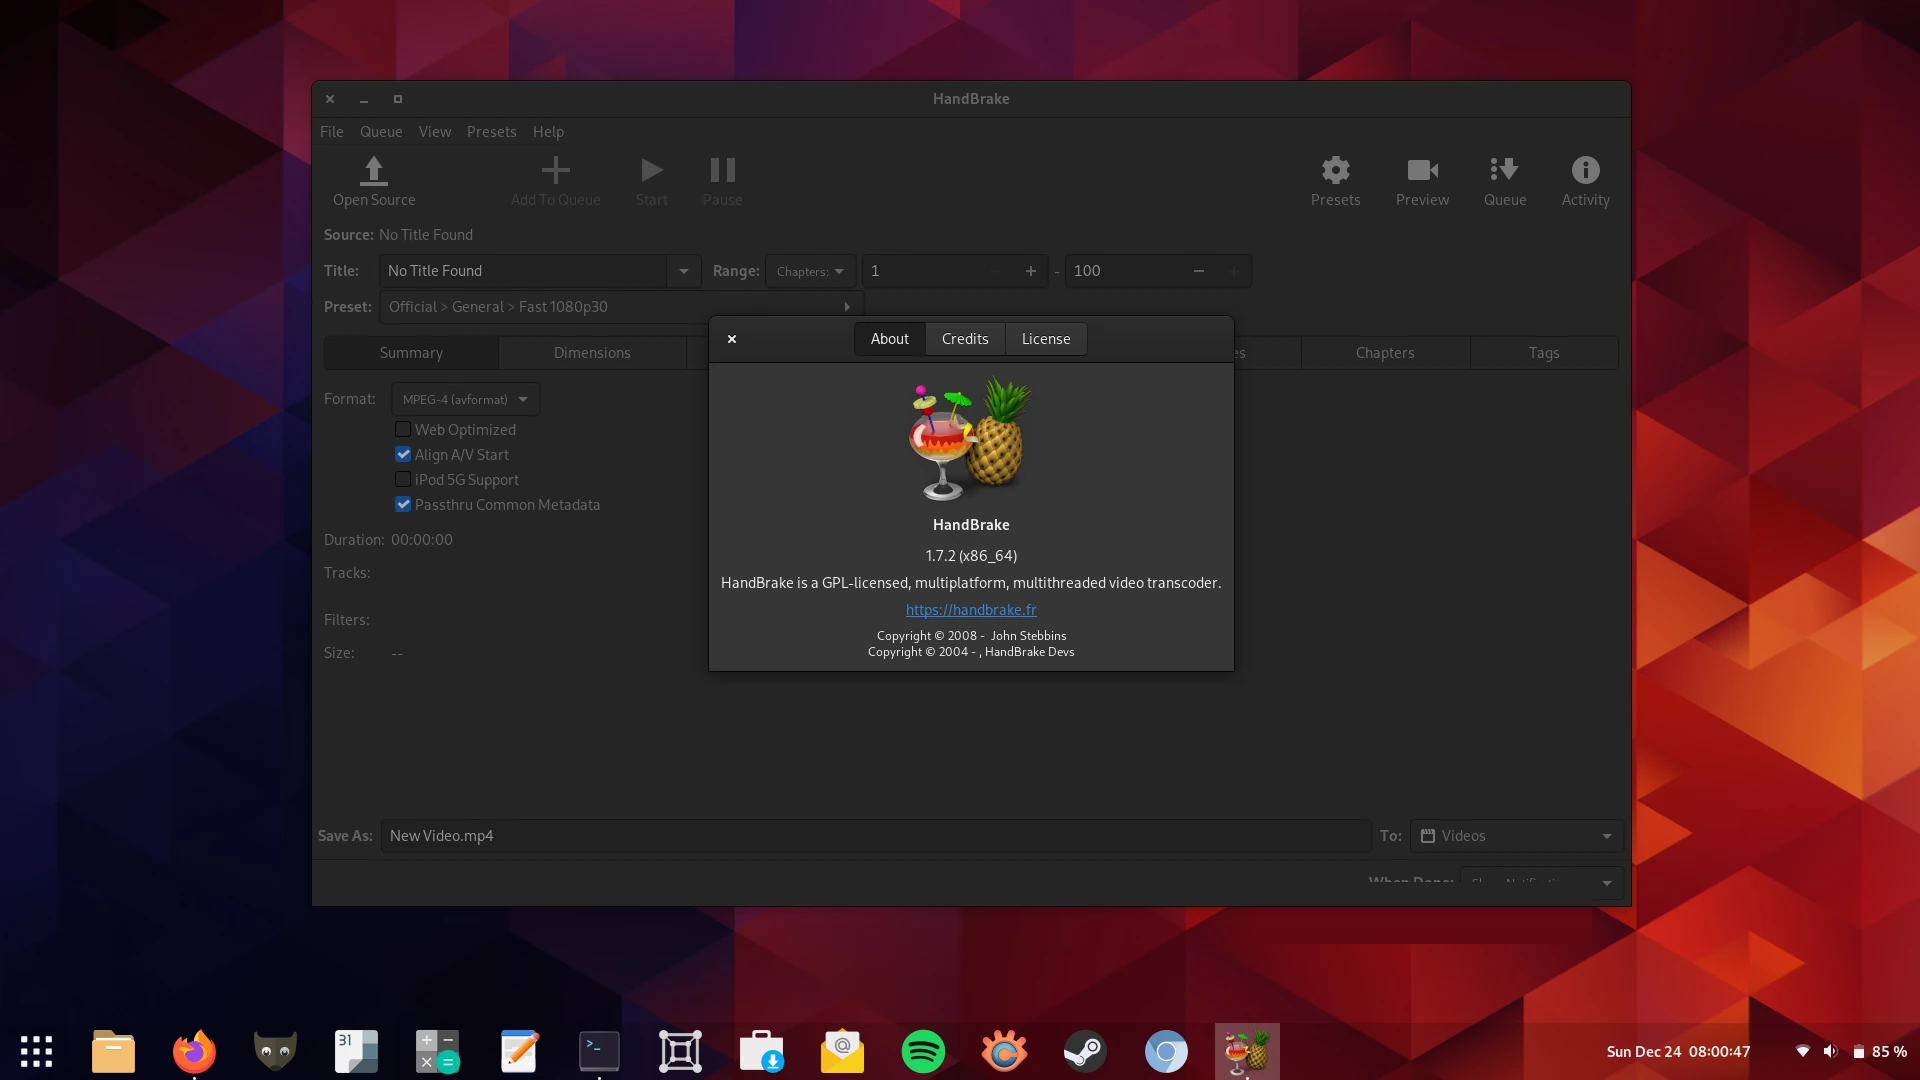Open the Format MPEG-4 dropdown
Image resolution: width=1920 pixels, height=1080 pixels.
[x=465, y=399]
